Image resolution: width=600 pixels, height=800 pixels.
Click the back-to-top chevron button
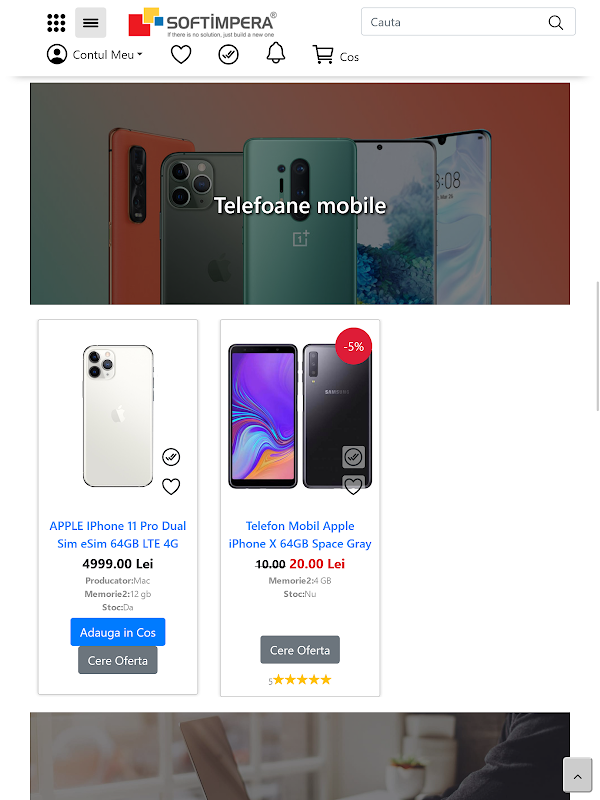pos(578,776)
